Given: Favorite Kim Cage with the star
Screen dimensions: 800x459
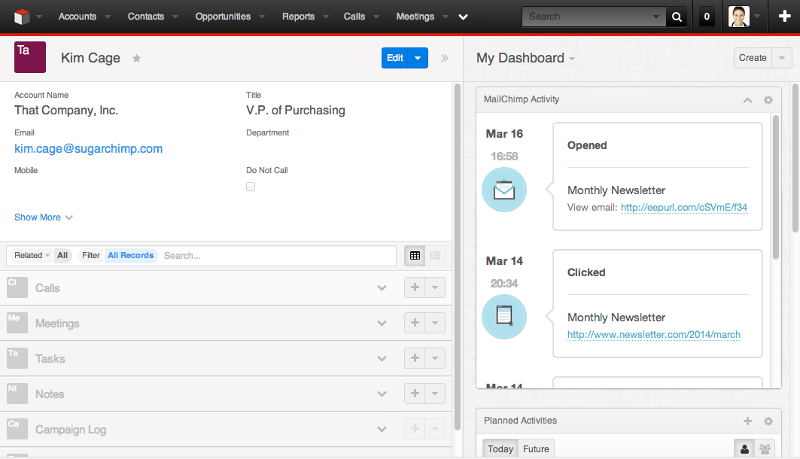Looking at the screenshot, I should [x=136, y=58].
